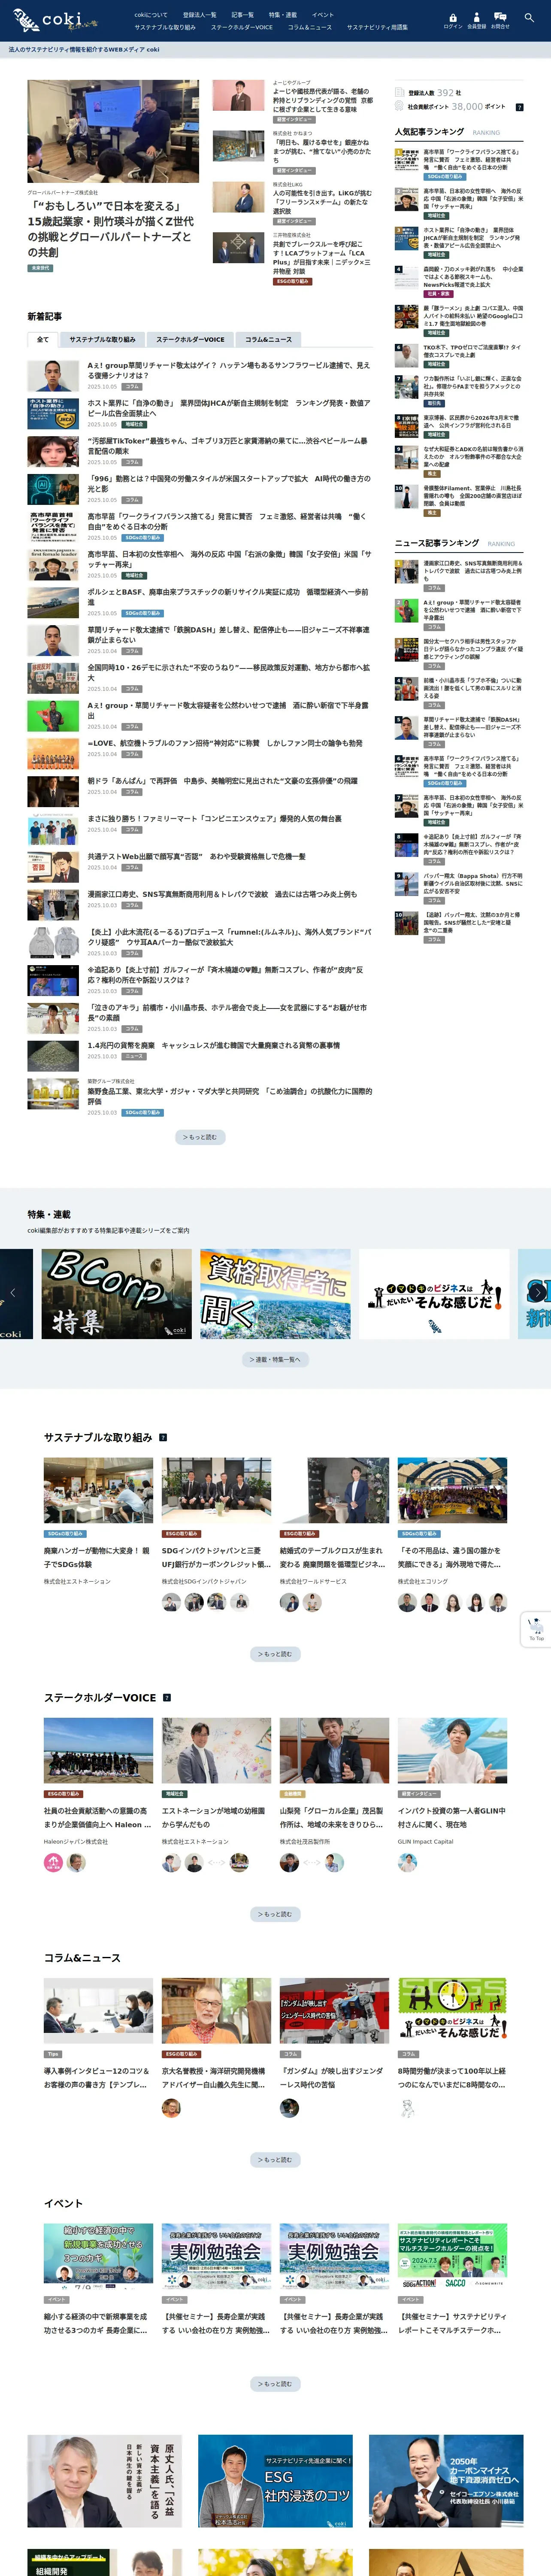Screen dimensions: 551x2576
Task: Open event card サステナビリティレポートこそマルチステークホルダー
Action: (x=452, y=2280)
